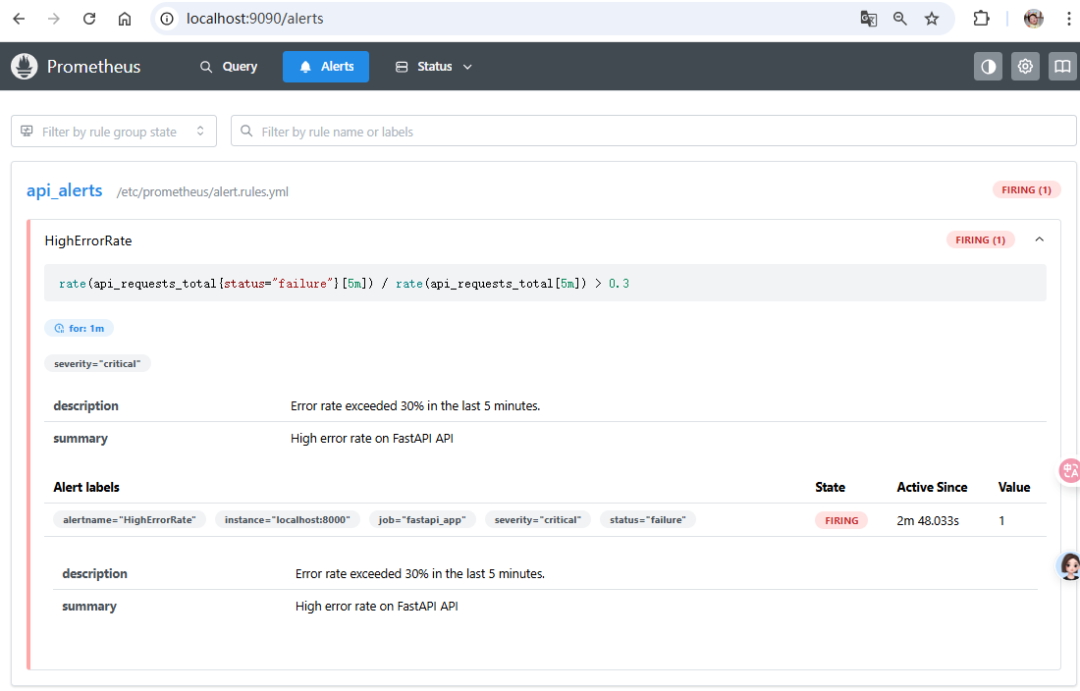The height and width of the screenshot is (691, 1080).
Task: Reload the page with the refresh icon
Action: (89, 19)
